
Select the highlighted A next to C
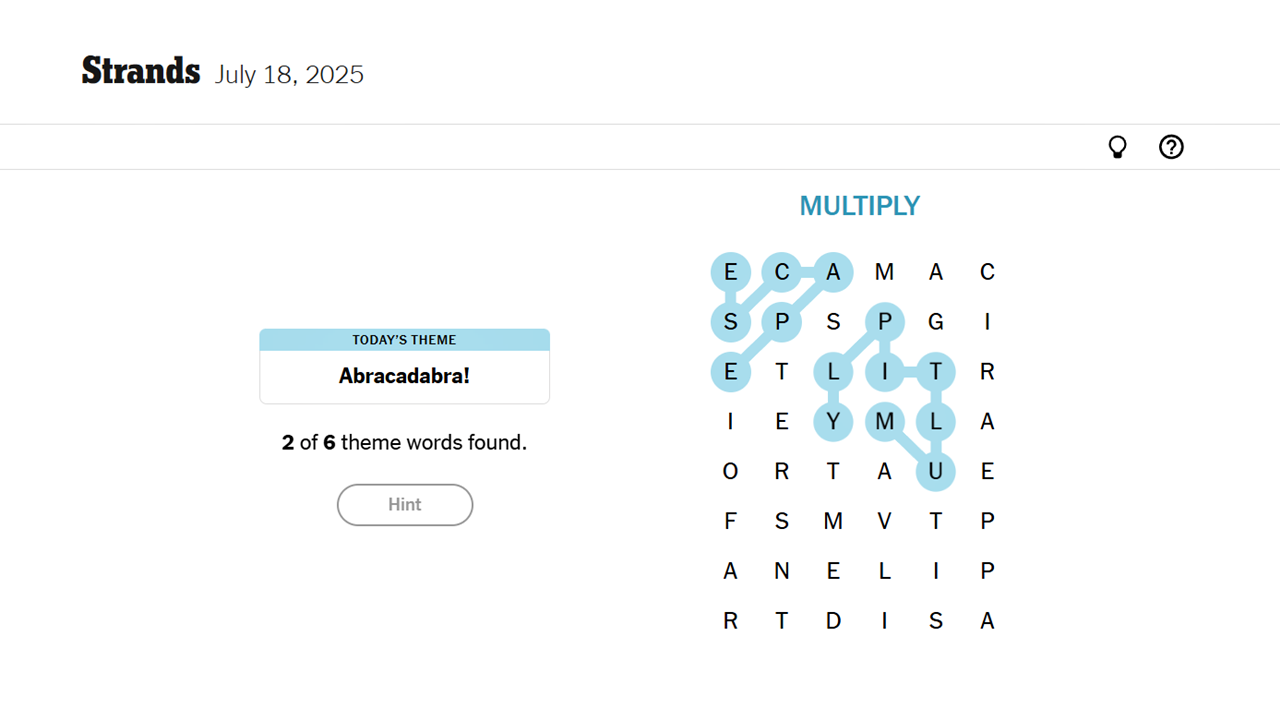[833, 271]
